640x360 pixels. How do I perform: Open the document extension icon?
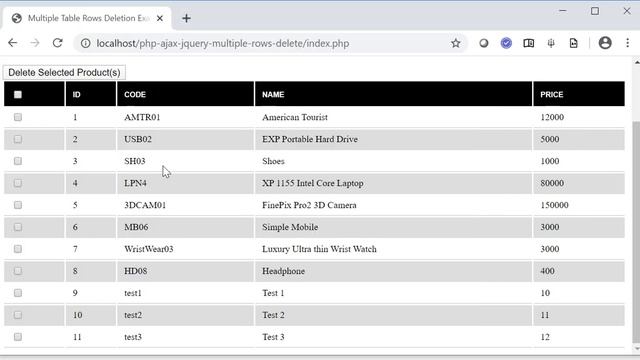tap(573, 43)
